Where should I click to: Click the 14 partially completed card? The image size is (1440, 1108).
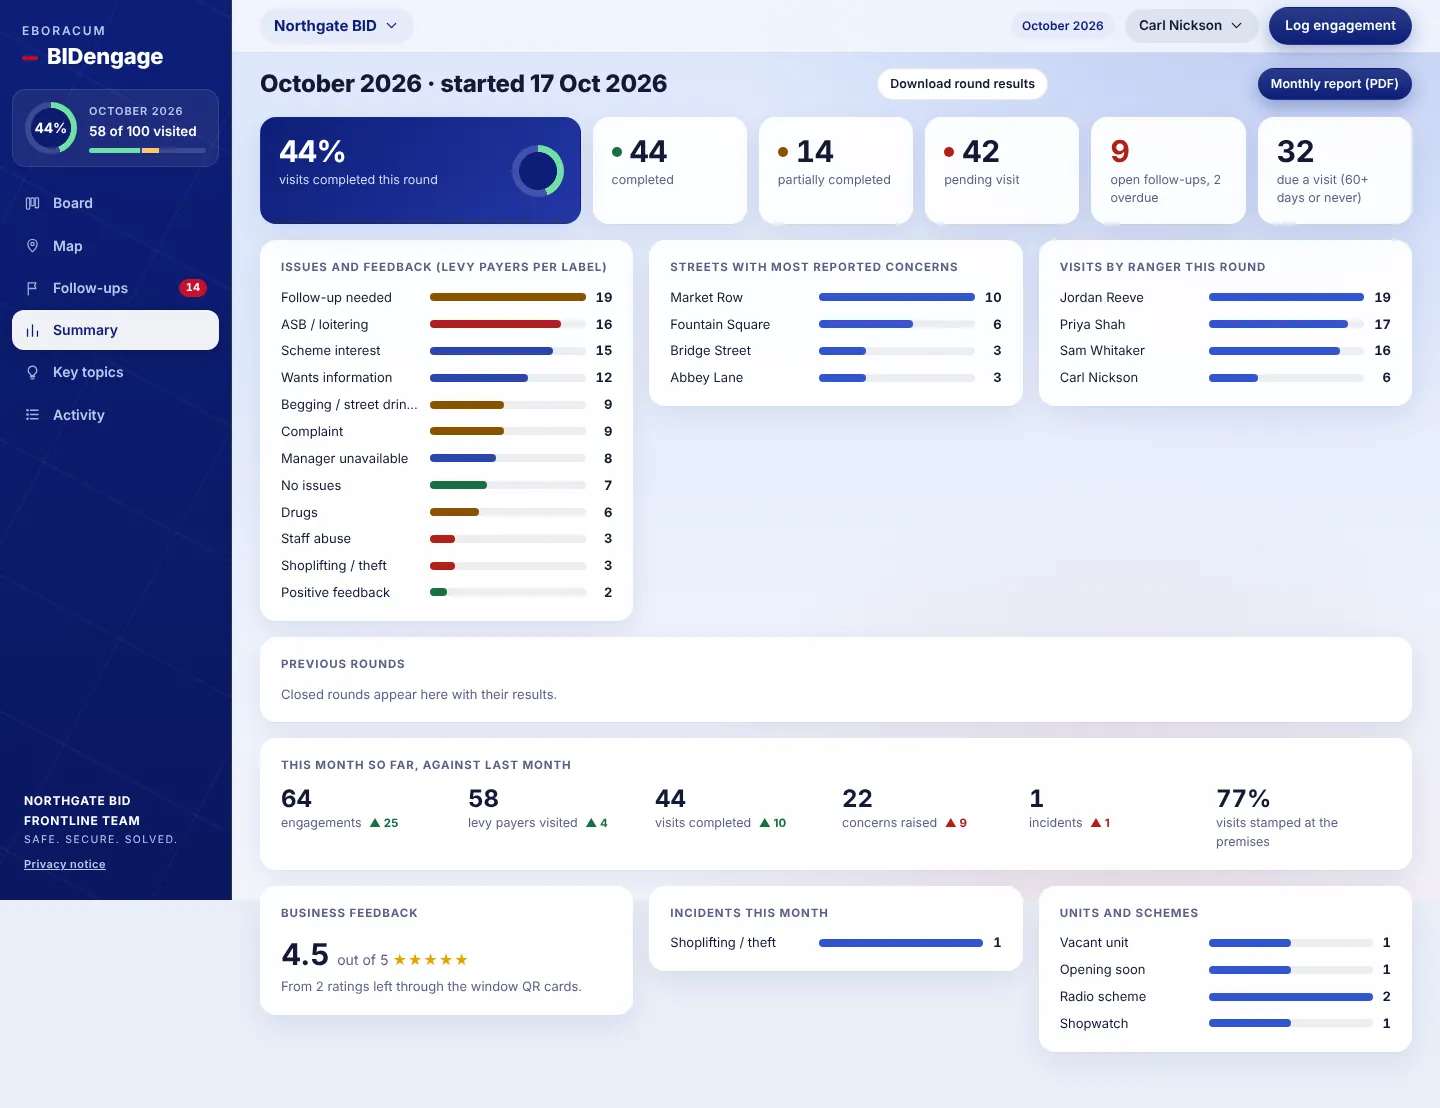click(836, 171)
